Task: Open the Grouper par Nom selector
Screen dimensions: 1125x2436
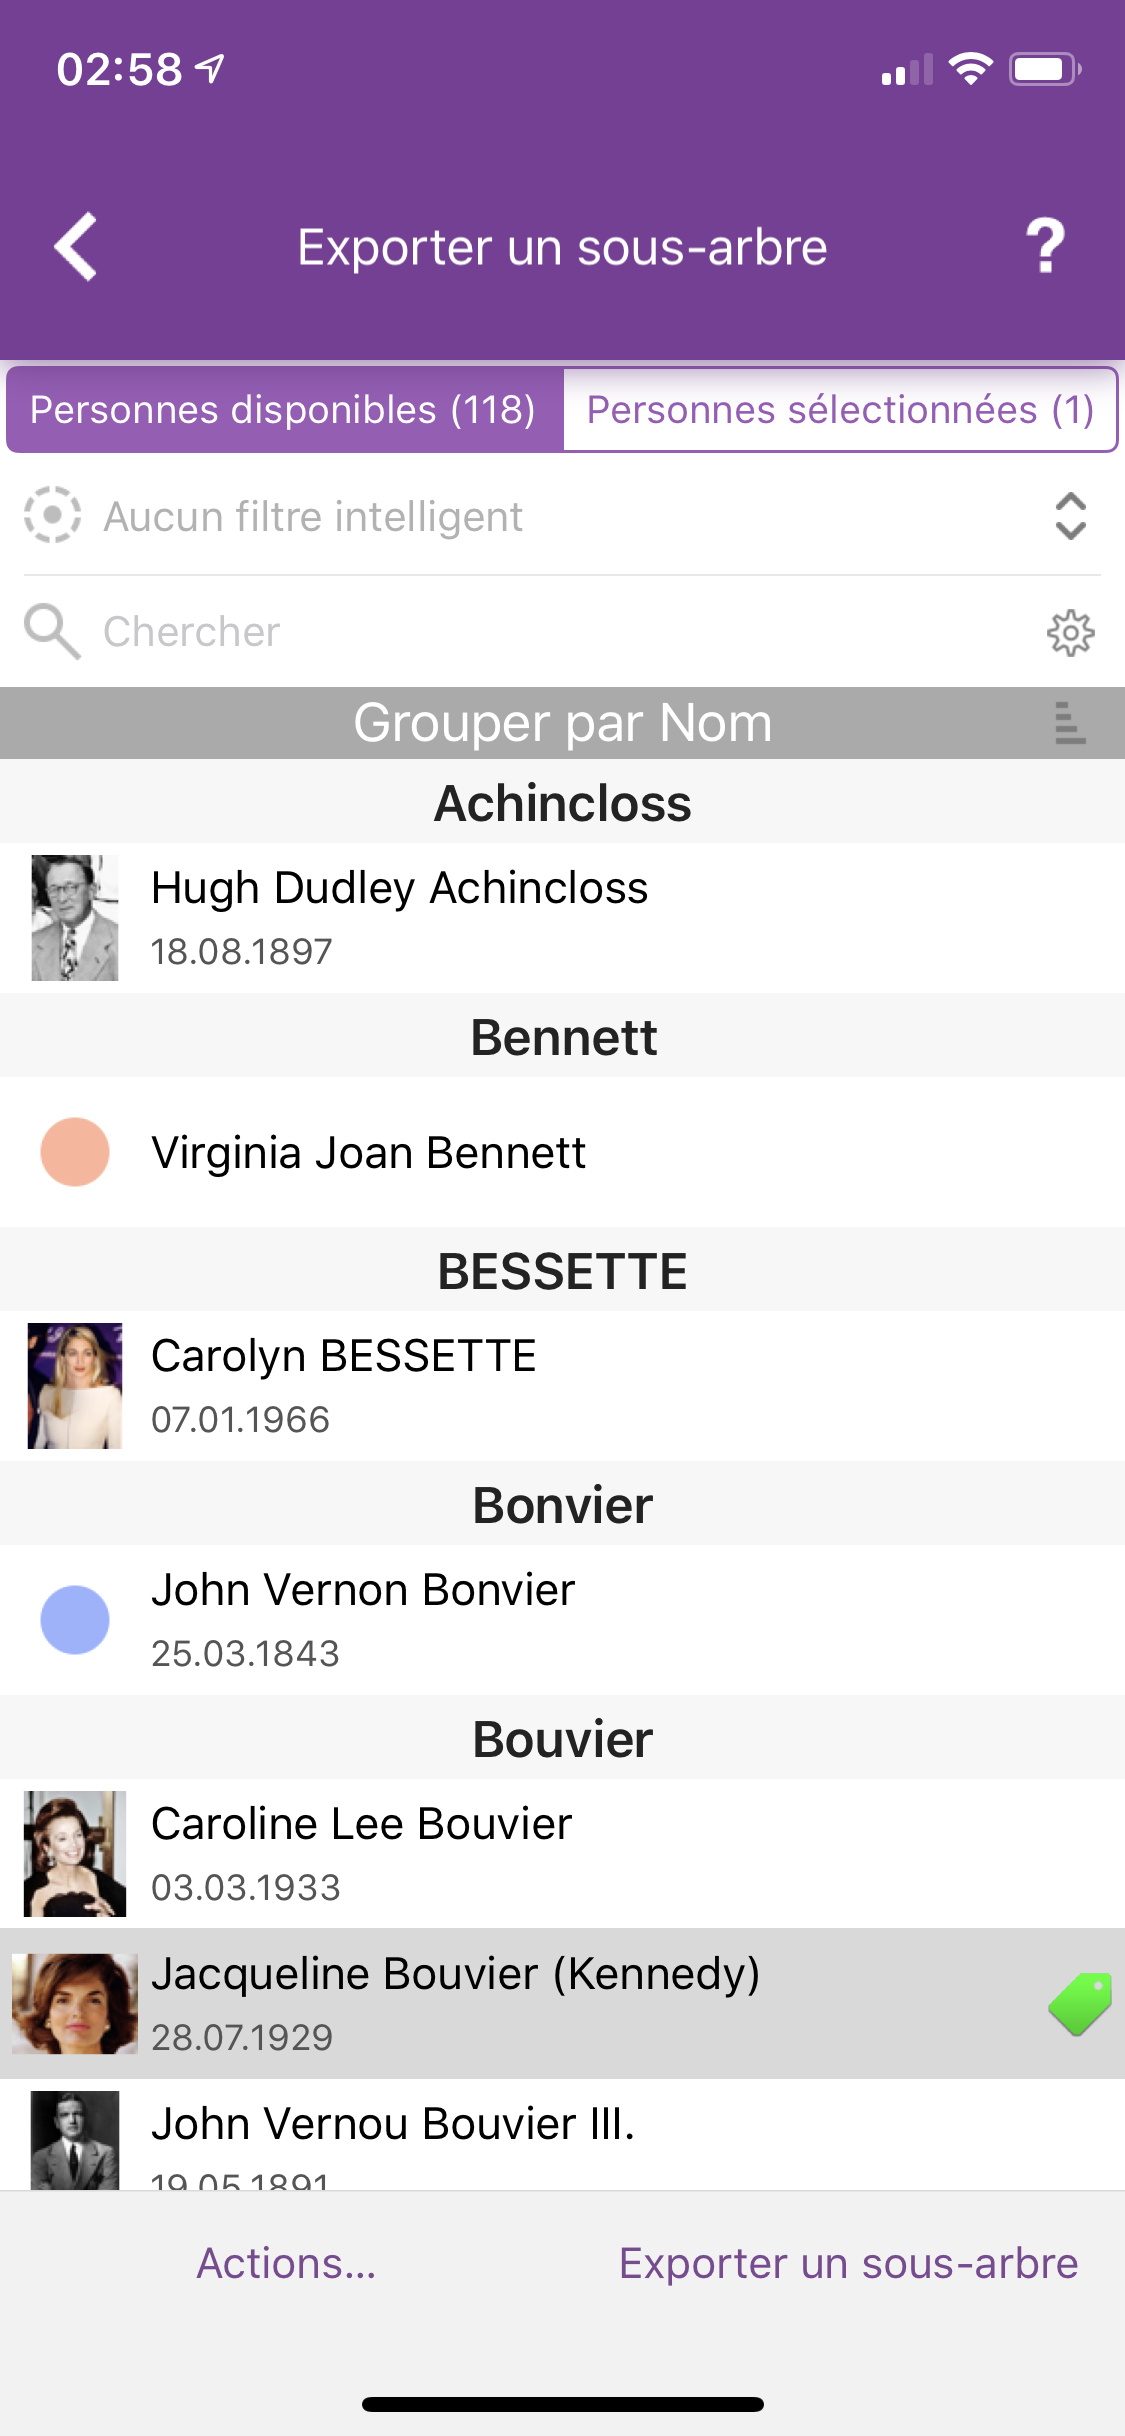Action: point(562,722)
